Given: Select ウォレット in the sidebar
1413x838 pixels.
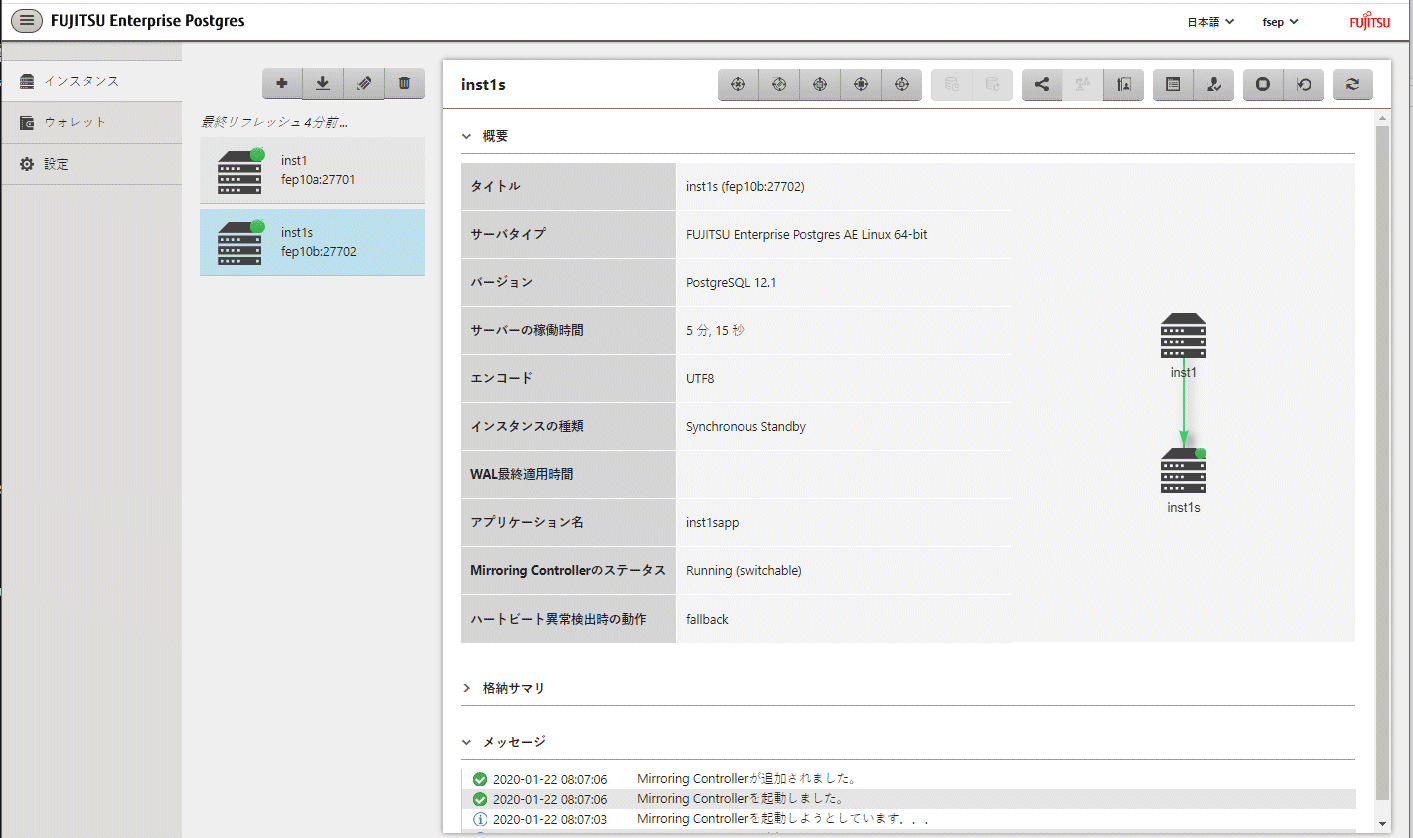Looking at the screenshot, I should point(90,122).
